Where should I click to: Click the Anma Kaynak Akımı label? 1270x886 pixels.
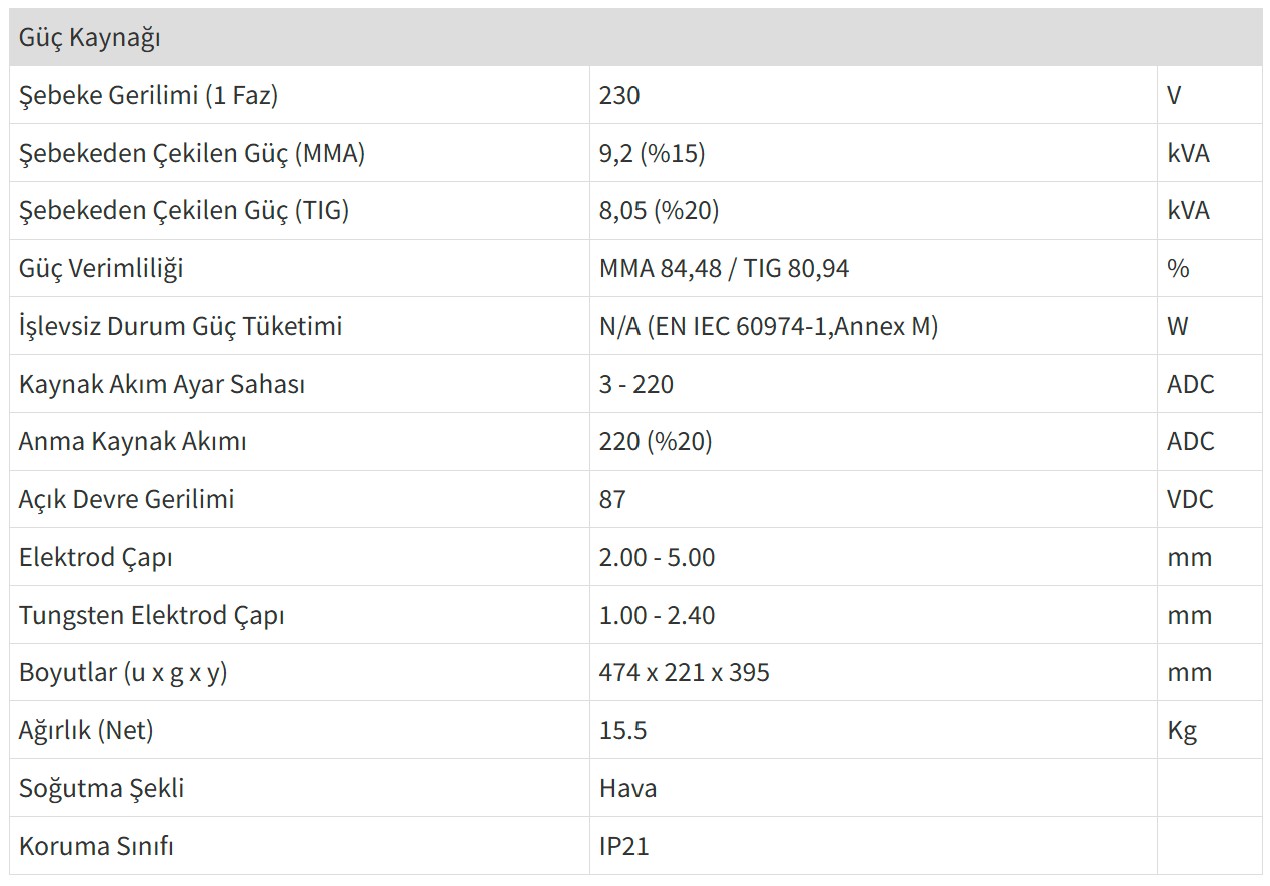point(132,442)
